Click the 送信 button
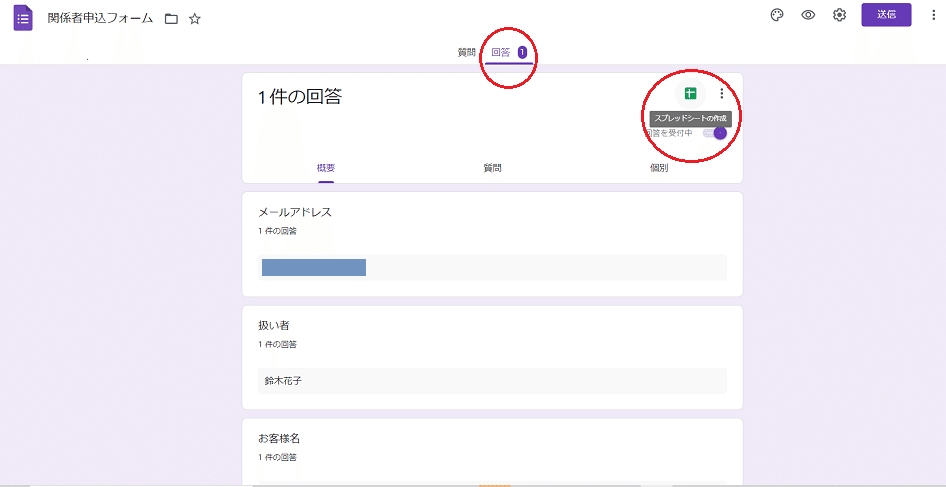The height and width of the screenshot is (487, 946). click(886, 15)
